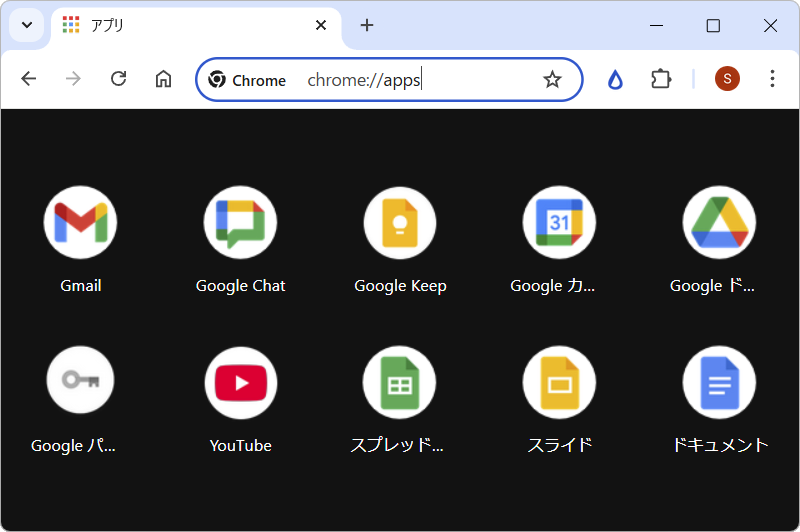The width and height of the screenshot is (800, 532).
Task: Open the Google Calendar app icon
Action: point(559,222)
